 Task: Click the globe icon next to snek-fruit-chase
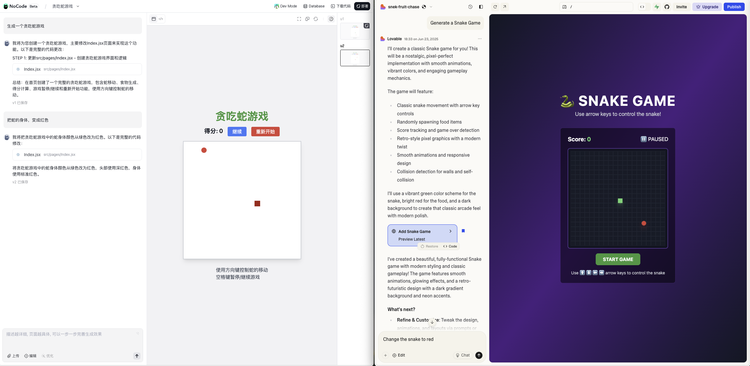click(x=424, y=7)
